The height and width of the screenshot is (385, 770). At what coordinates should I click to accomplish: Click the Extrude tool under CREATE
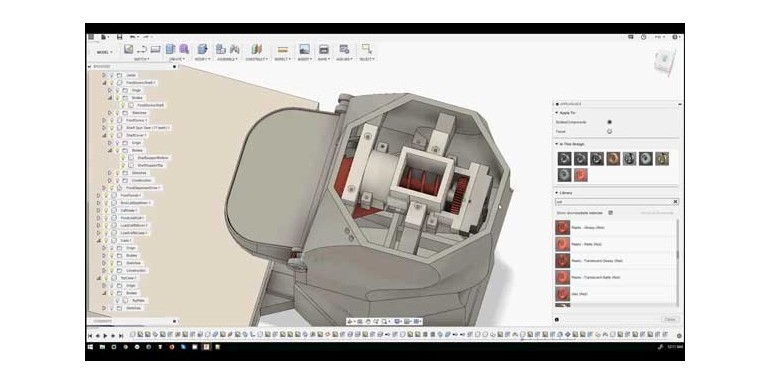(170, 49)
